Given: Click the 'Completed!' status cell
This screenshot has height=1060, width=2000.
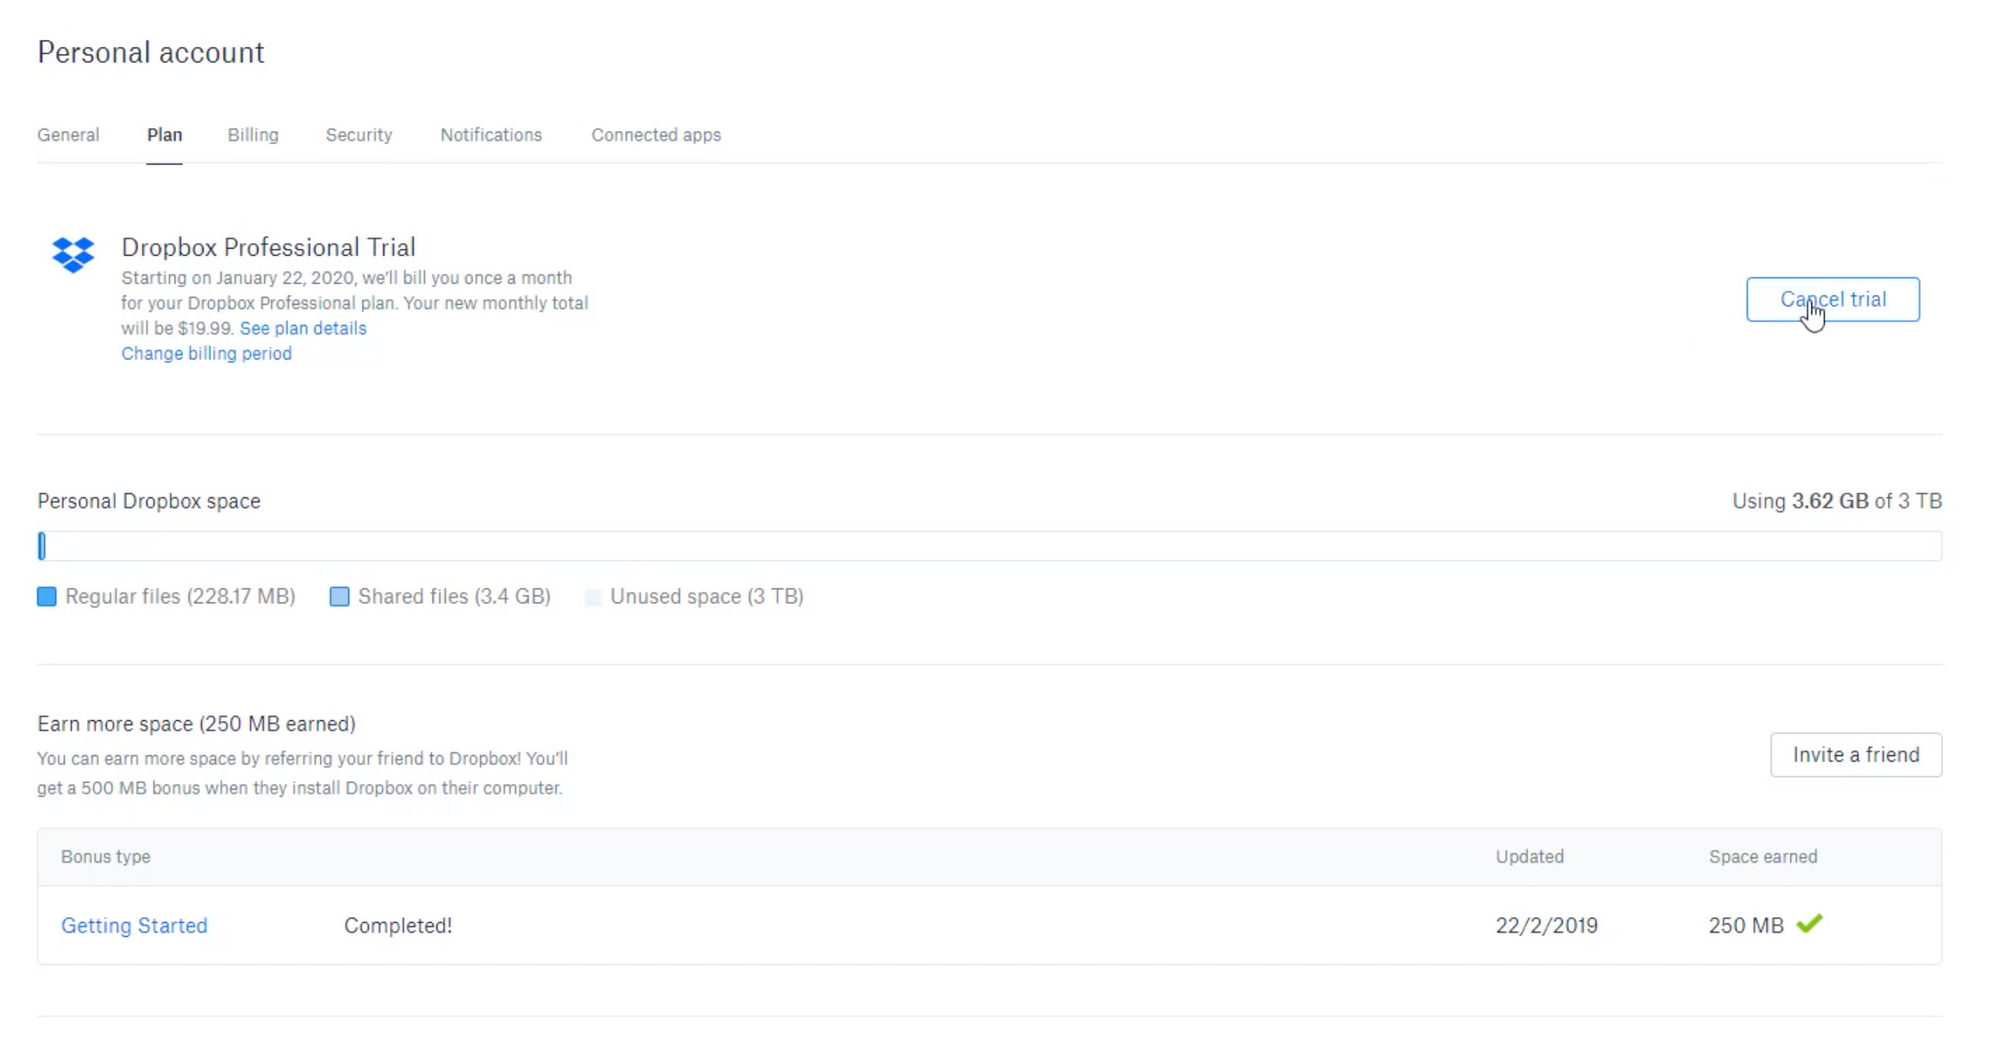Looking at the screenshot, I should click(398, 926).
